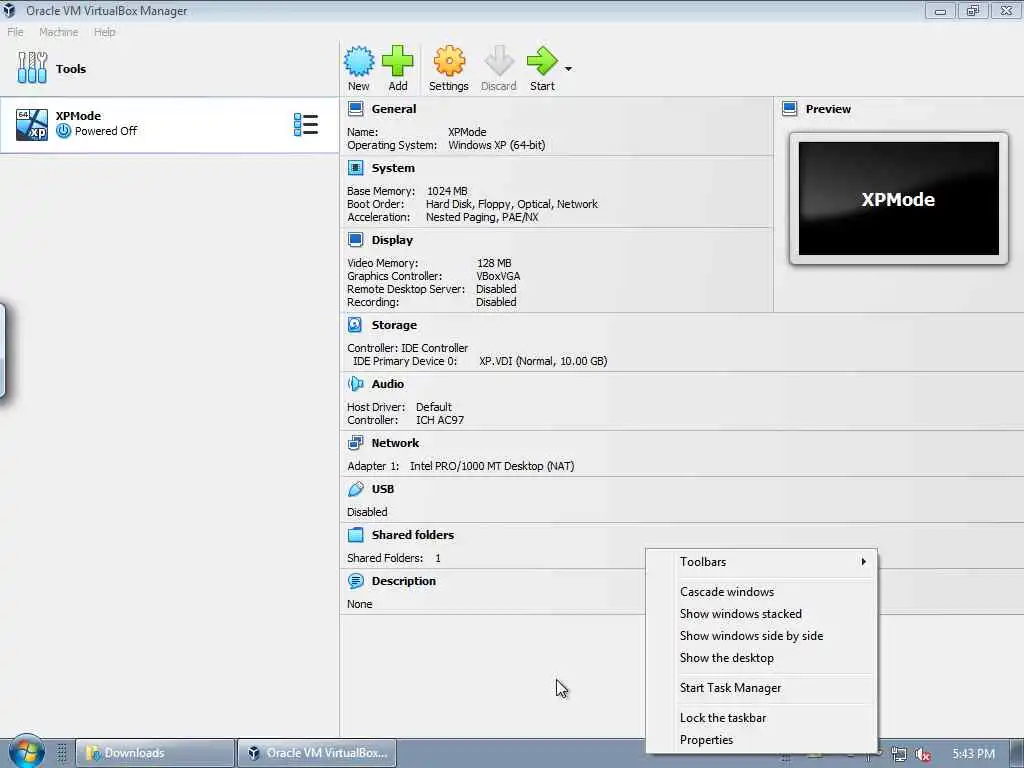Viewport: 1024px width, 768px height.
Task: Open the Display settings header link
Action: 392,240
